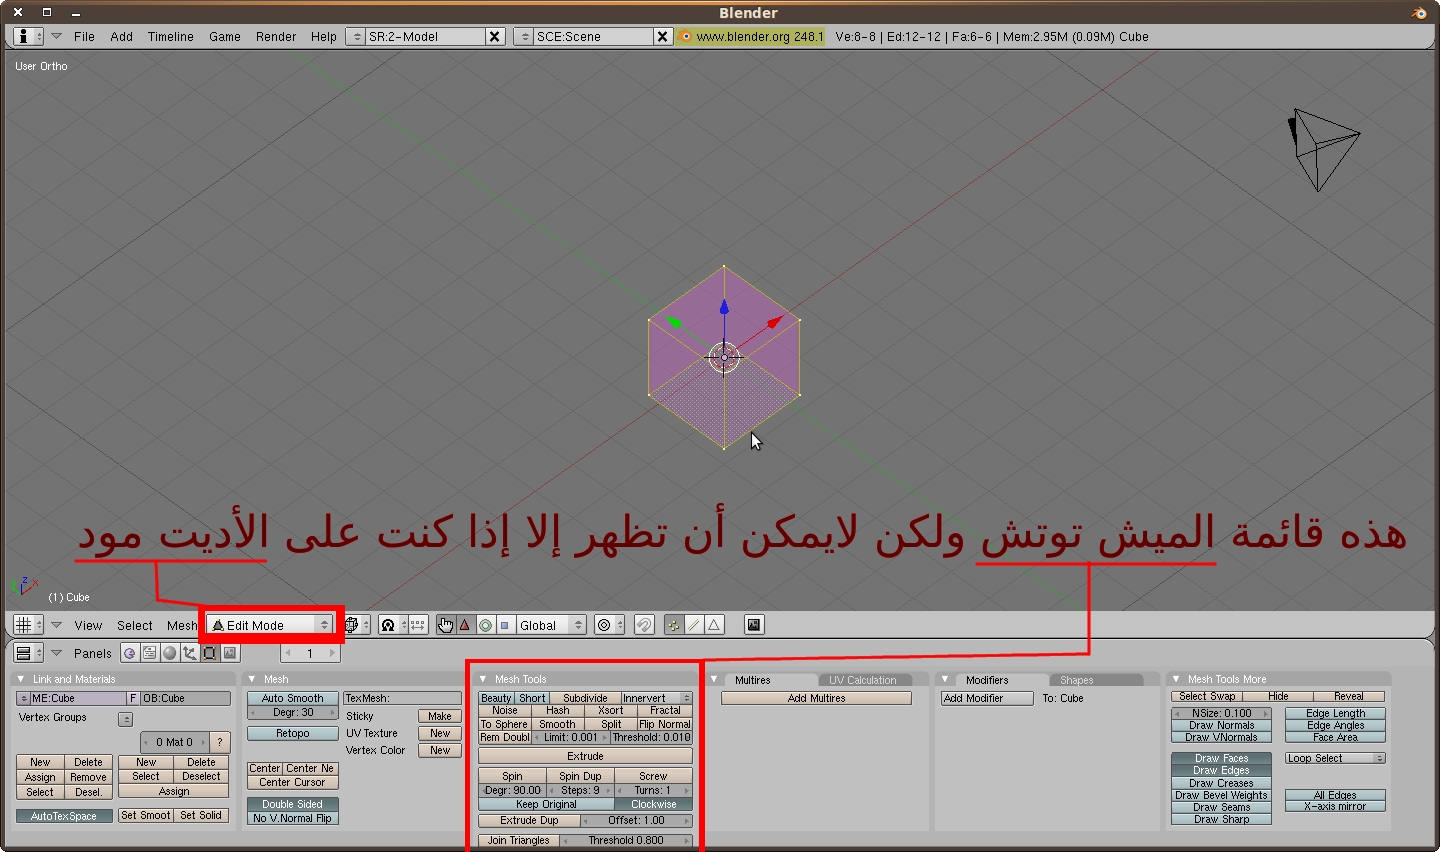Click the proportional edit circle icon

pos(609,625)
